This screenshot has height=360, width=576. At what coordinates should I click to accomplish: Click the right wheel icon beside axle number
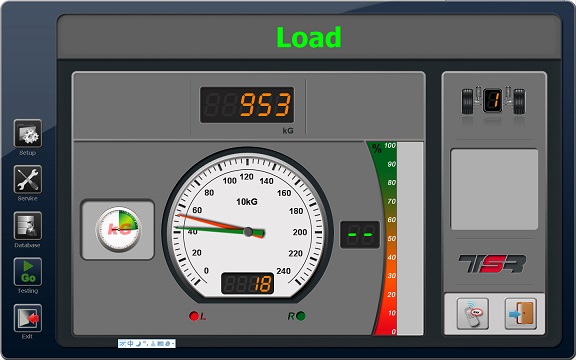tap(519, 101)
